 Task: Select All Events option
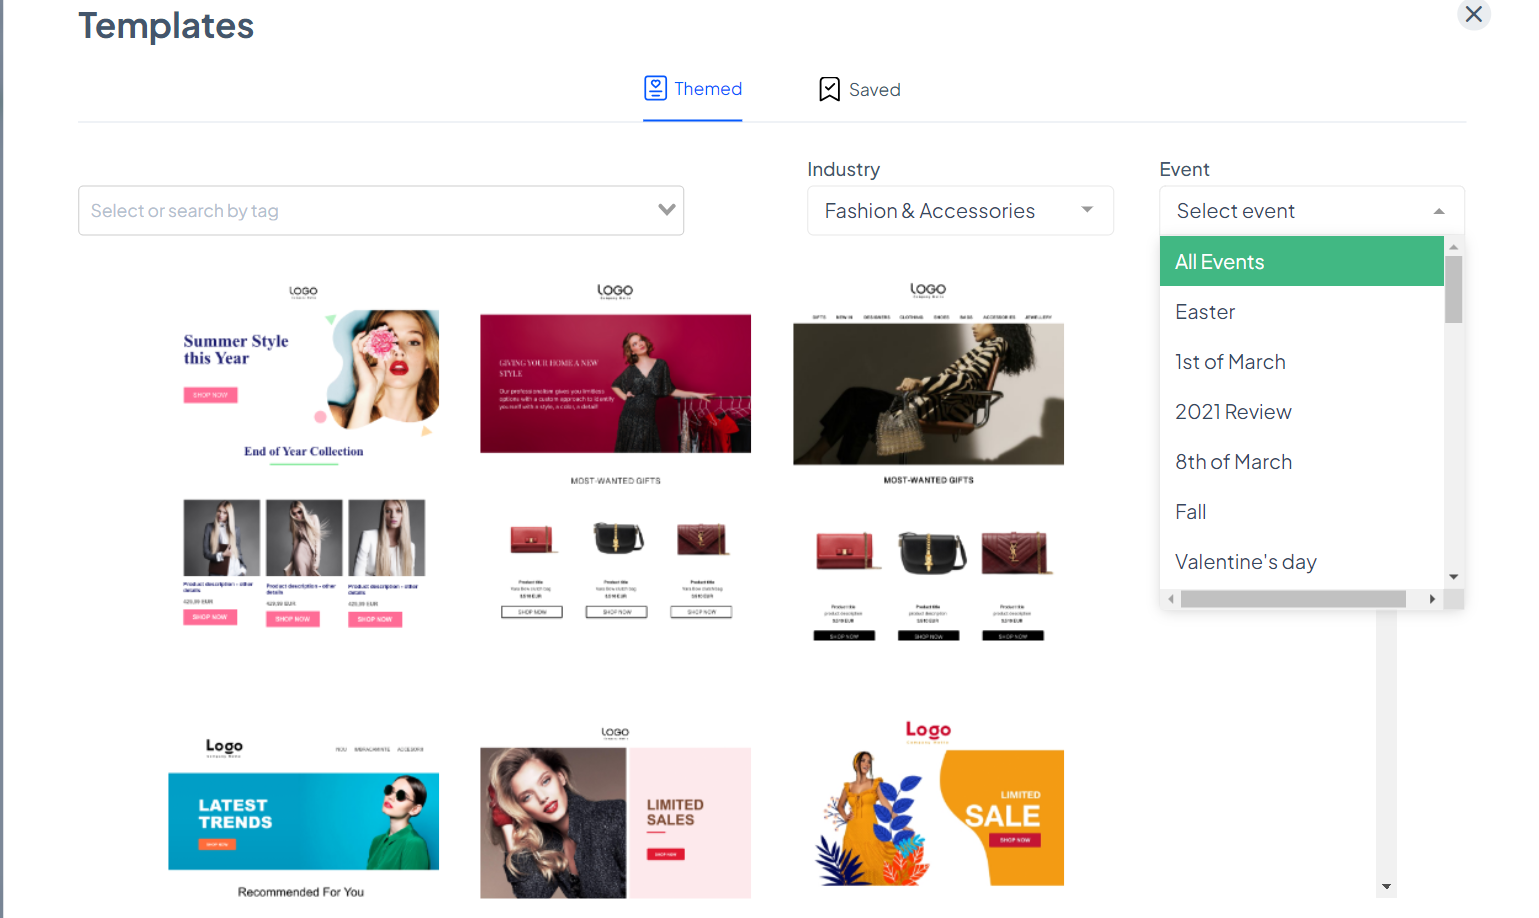point(1300,262)
